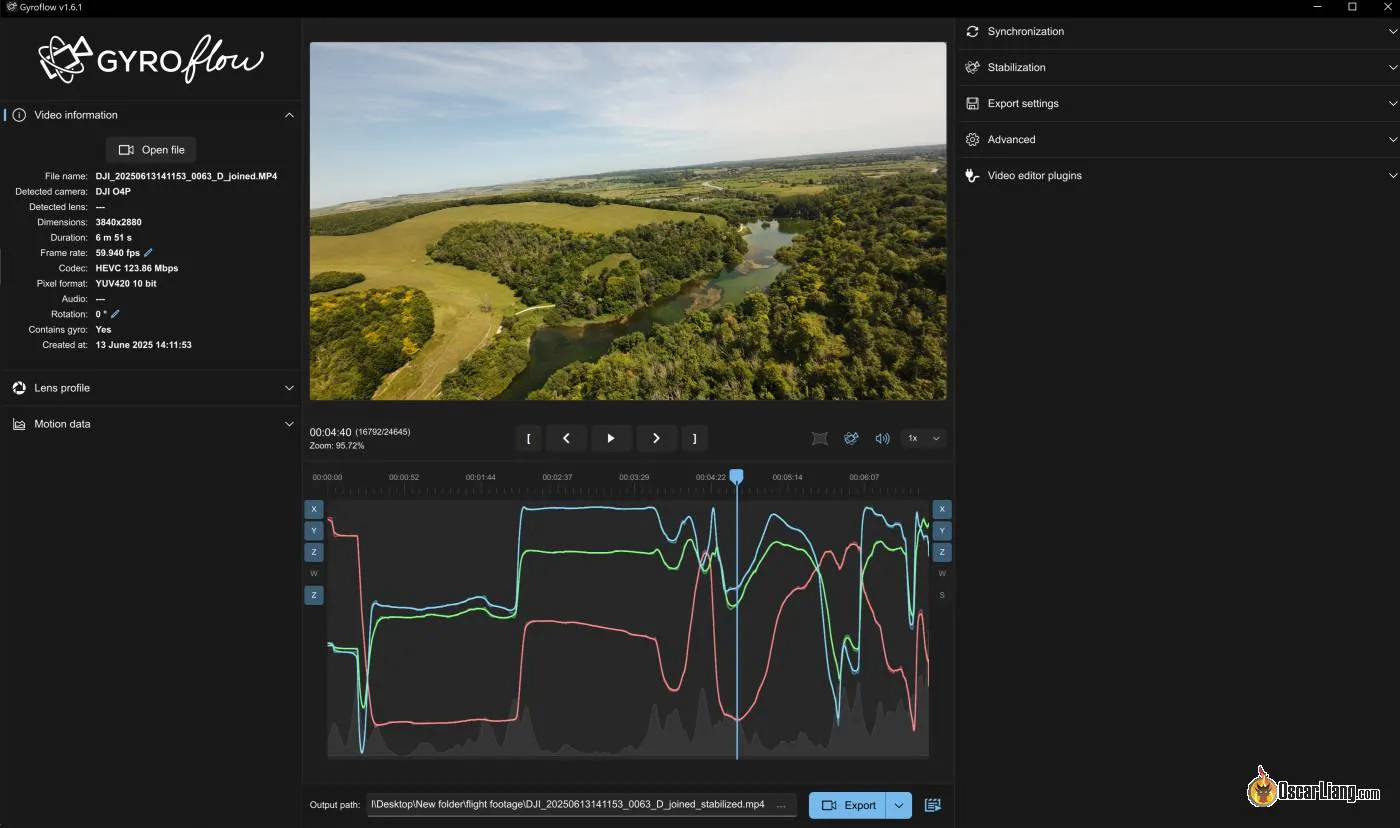Edit rotation with pencil icon
The height and width of the screenshot is (828, 1400).
(x=115, y=314)
